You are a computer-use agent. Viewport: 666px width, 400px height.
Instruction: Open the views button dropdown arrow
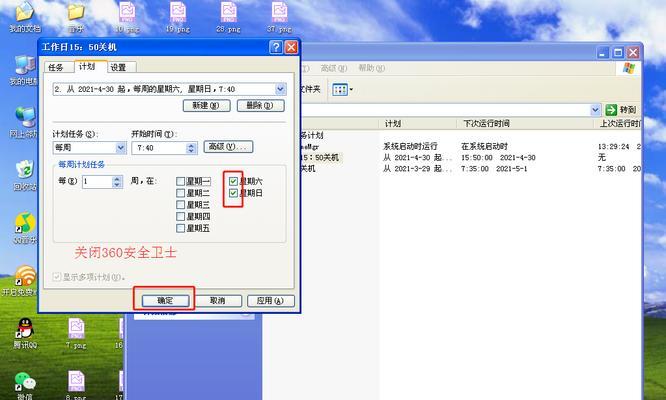(351, 90)
